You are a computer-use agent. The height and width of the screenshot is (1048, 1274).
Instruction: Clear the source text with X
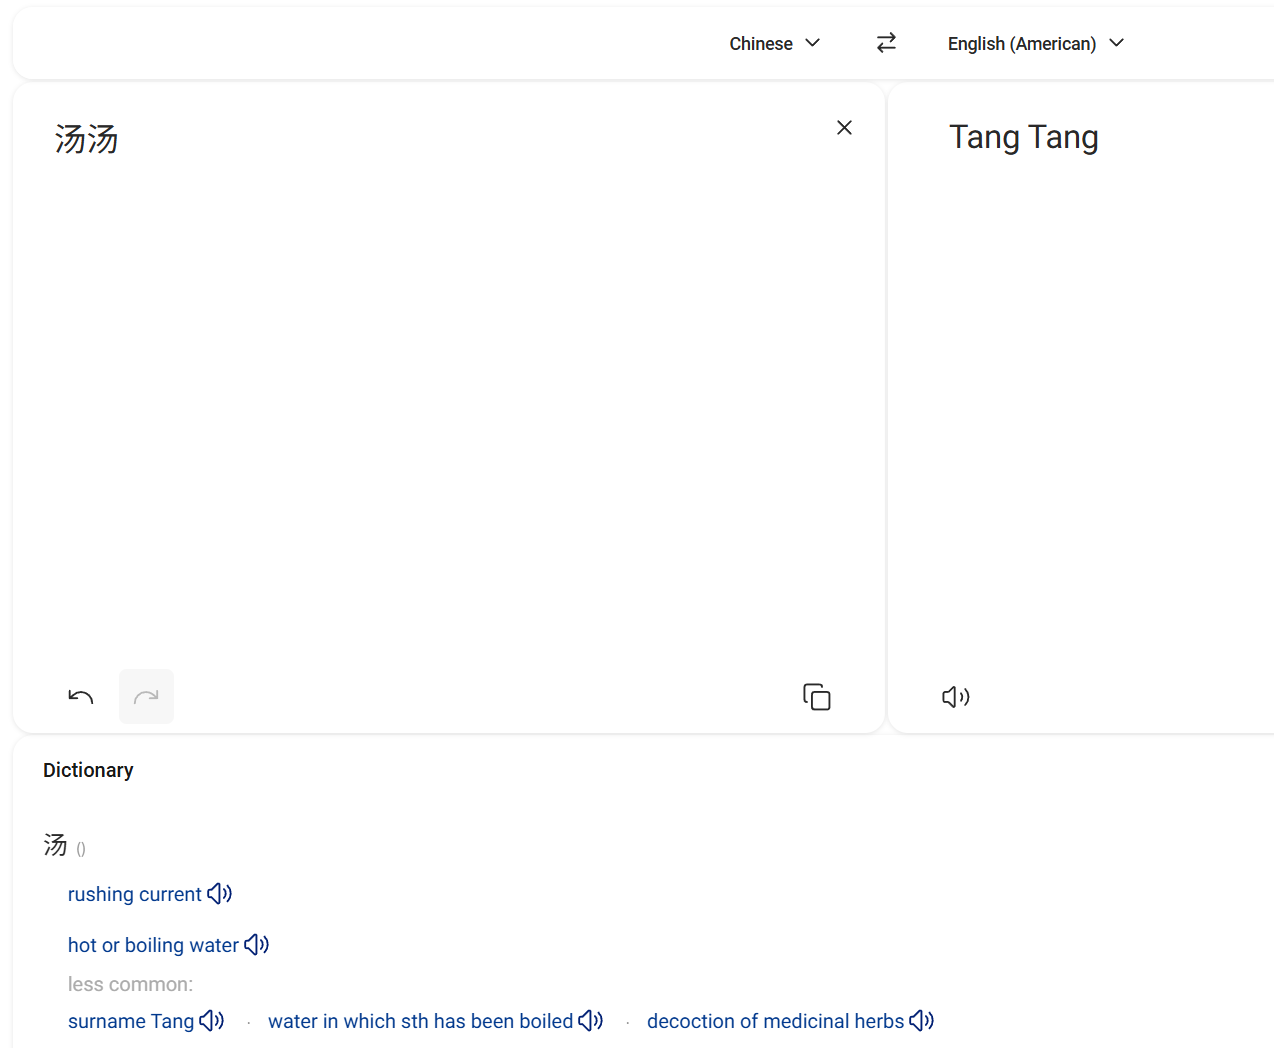844,127
